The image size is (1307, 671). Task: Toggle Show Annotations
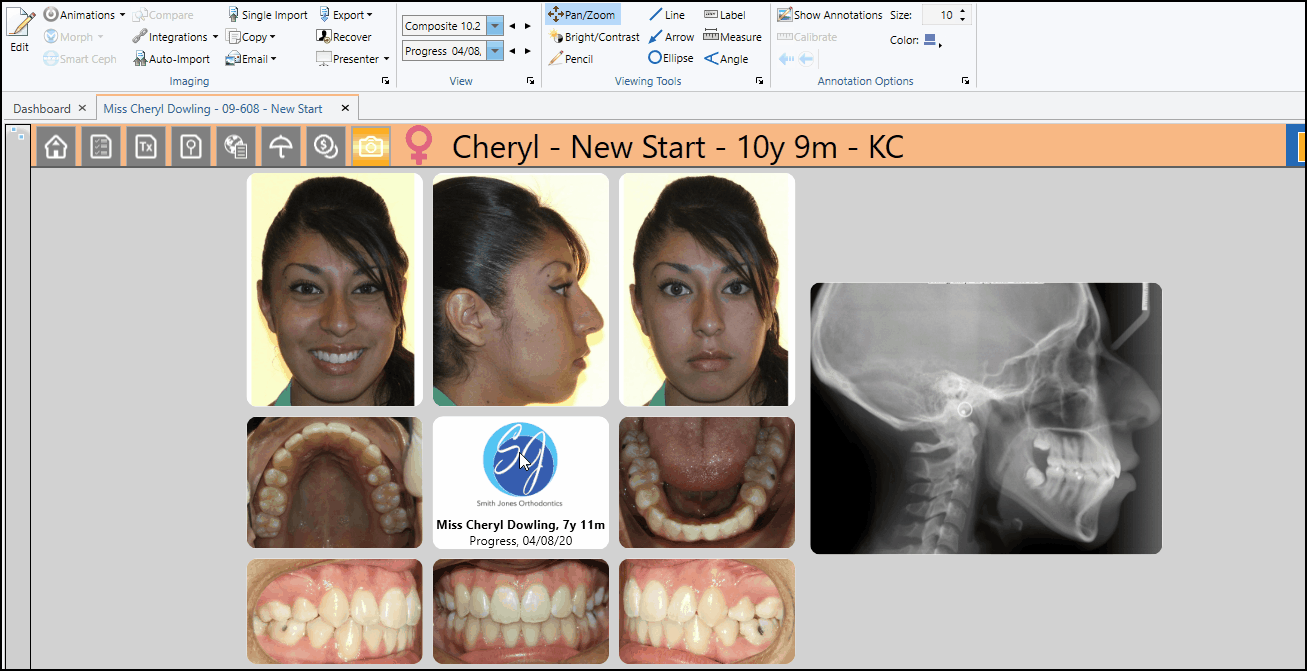click(830, 15)
